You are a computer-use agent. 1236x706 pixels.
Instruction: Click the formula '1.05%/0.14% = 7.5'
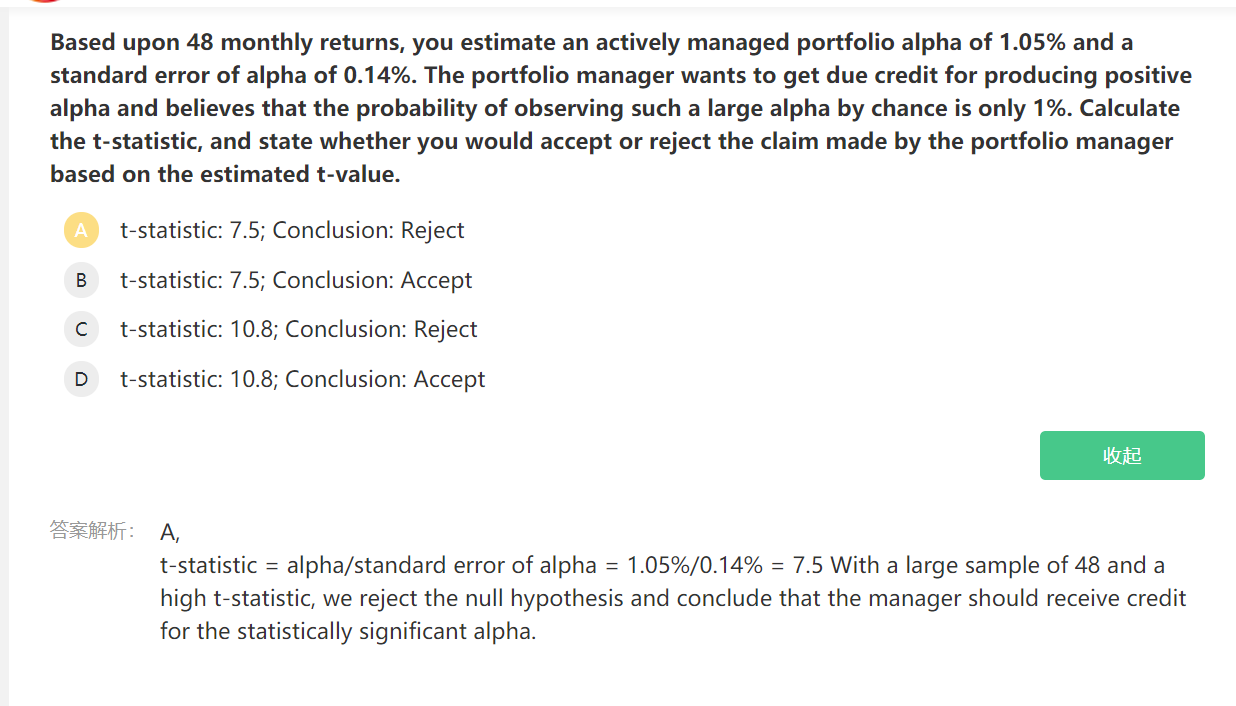pos(725,565)
